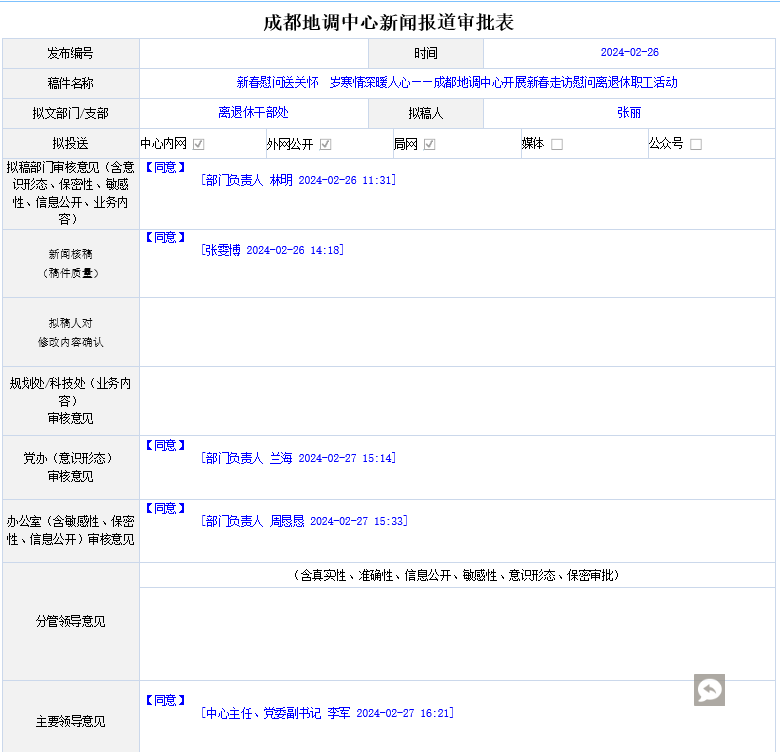Viewport: 780px width, 752px height.
Task: Click the empty 分管领导意见 opinion area
Action: (x=457, y=633)
